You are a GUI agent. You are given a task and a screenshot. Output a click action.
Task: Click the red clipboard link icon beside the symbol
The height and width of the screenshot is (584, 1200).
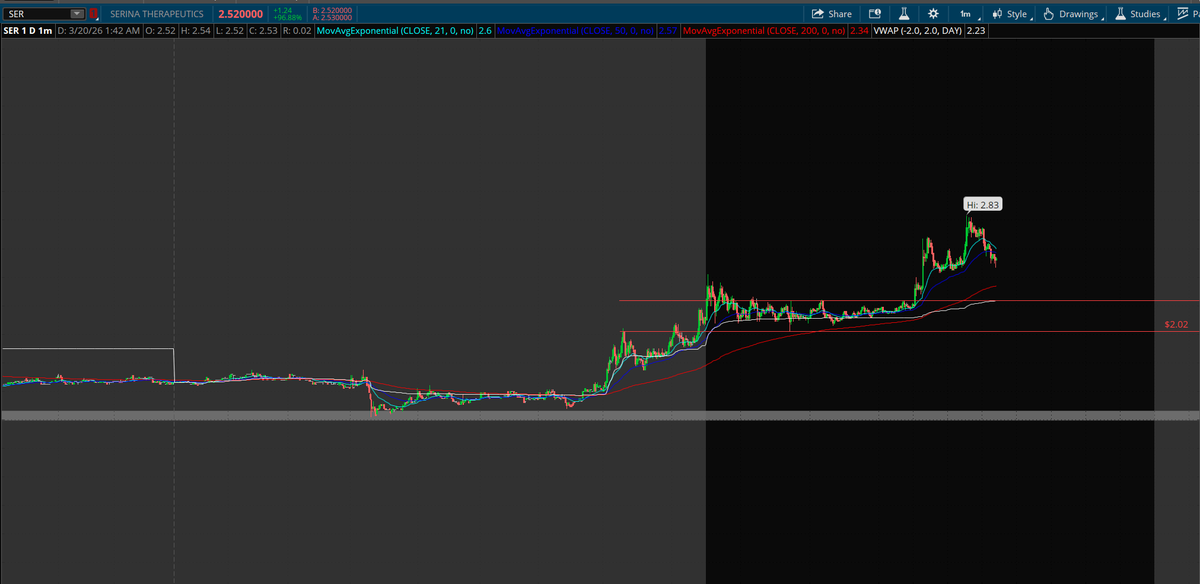pos(93,14)
